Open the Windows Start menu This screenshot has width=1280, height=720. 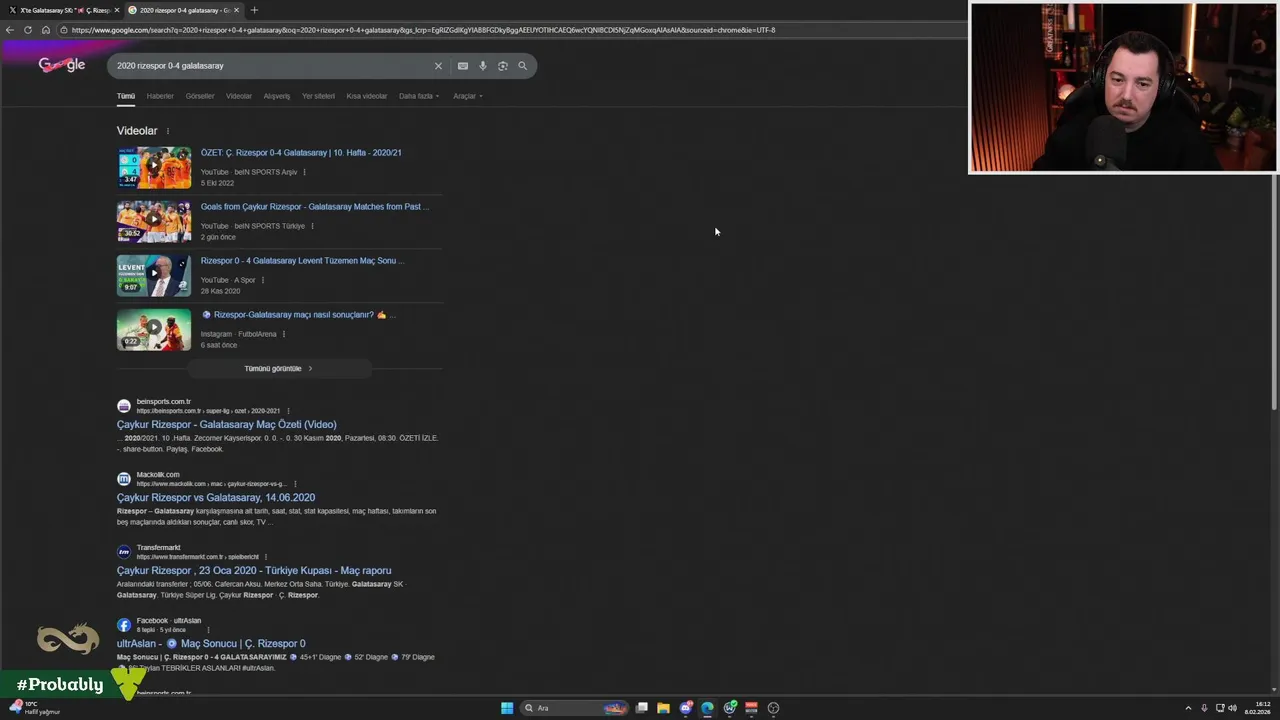coord(507,708)
